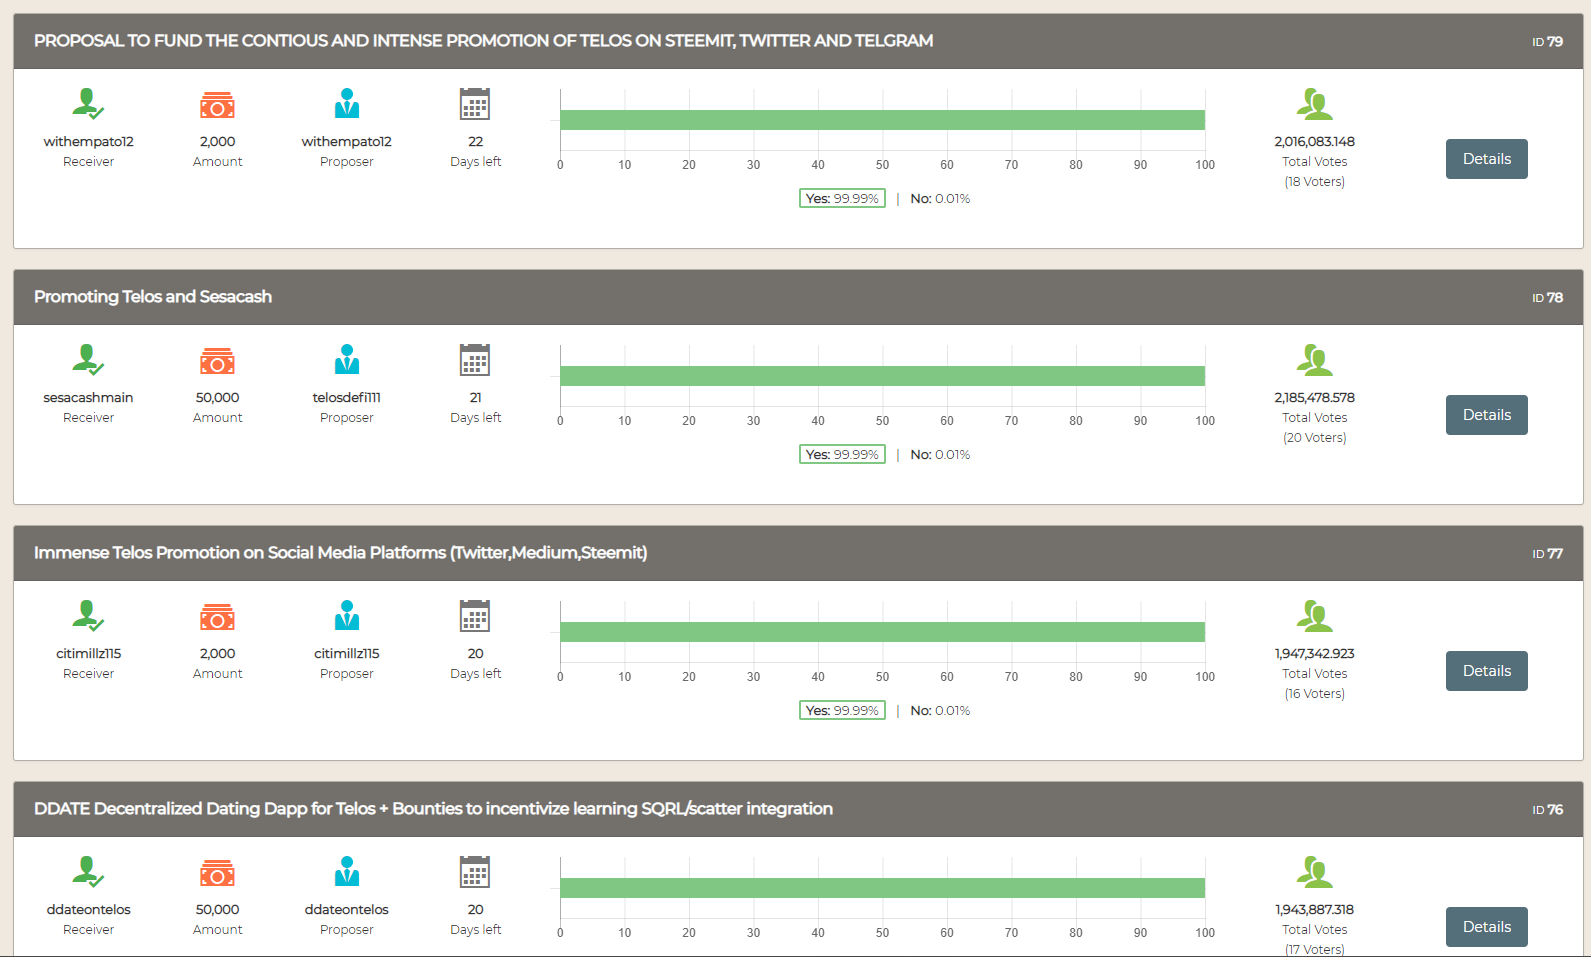Viewport: 1591px width, 957px height.
Task: Open Details for DDATE dating dapp proposal
Action: (1486, 927)
